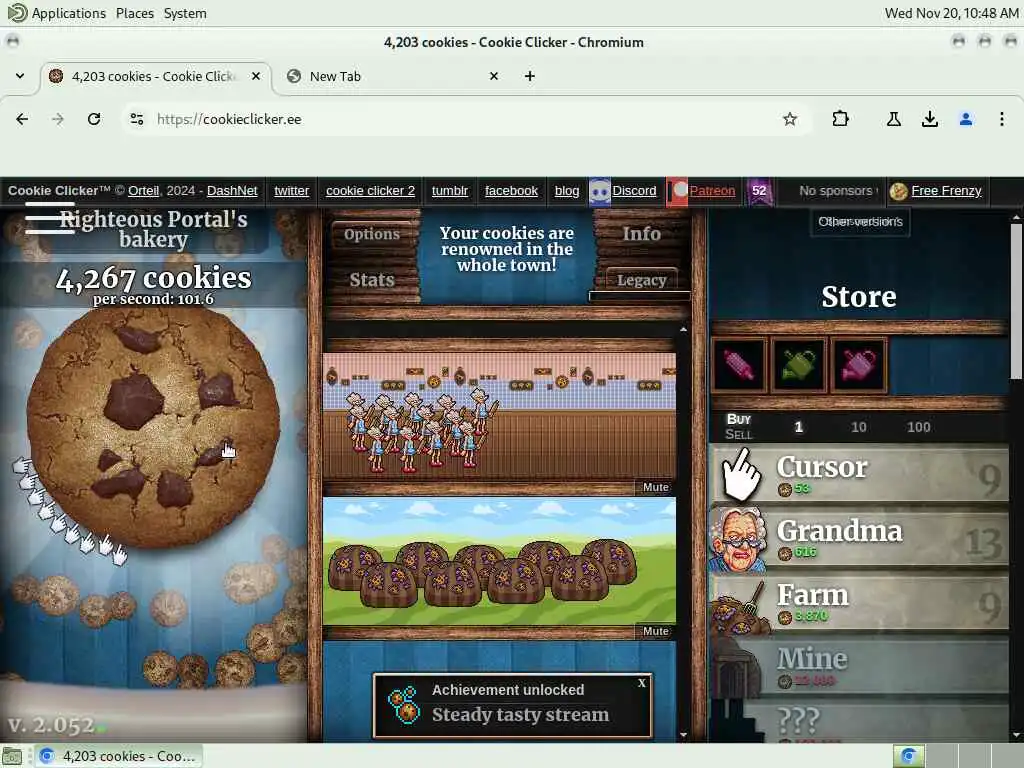Close the achievement unlocked notification
The width and height of the screenshot is (1024, 768).
(x=642, y=683)
